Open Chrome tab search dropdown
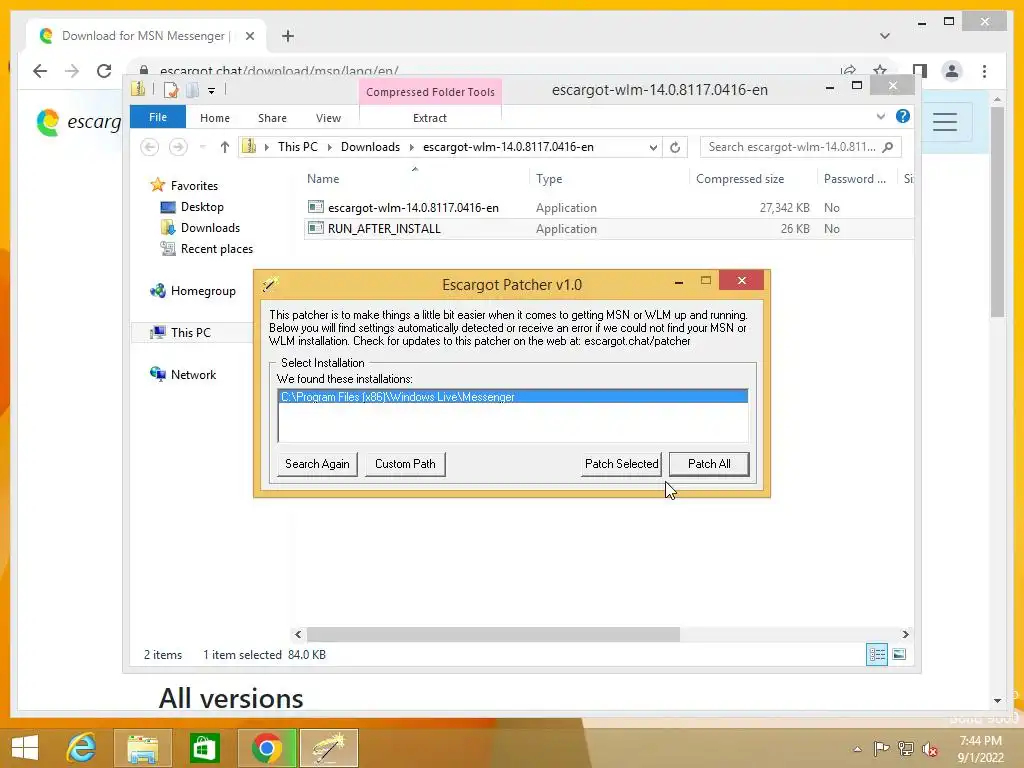This screenshot has width=1024, height=768. click(x=885, y=36)
